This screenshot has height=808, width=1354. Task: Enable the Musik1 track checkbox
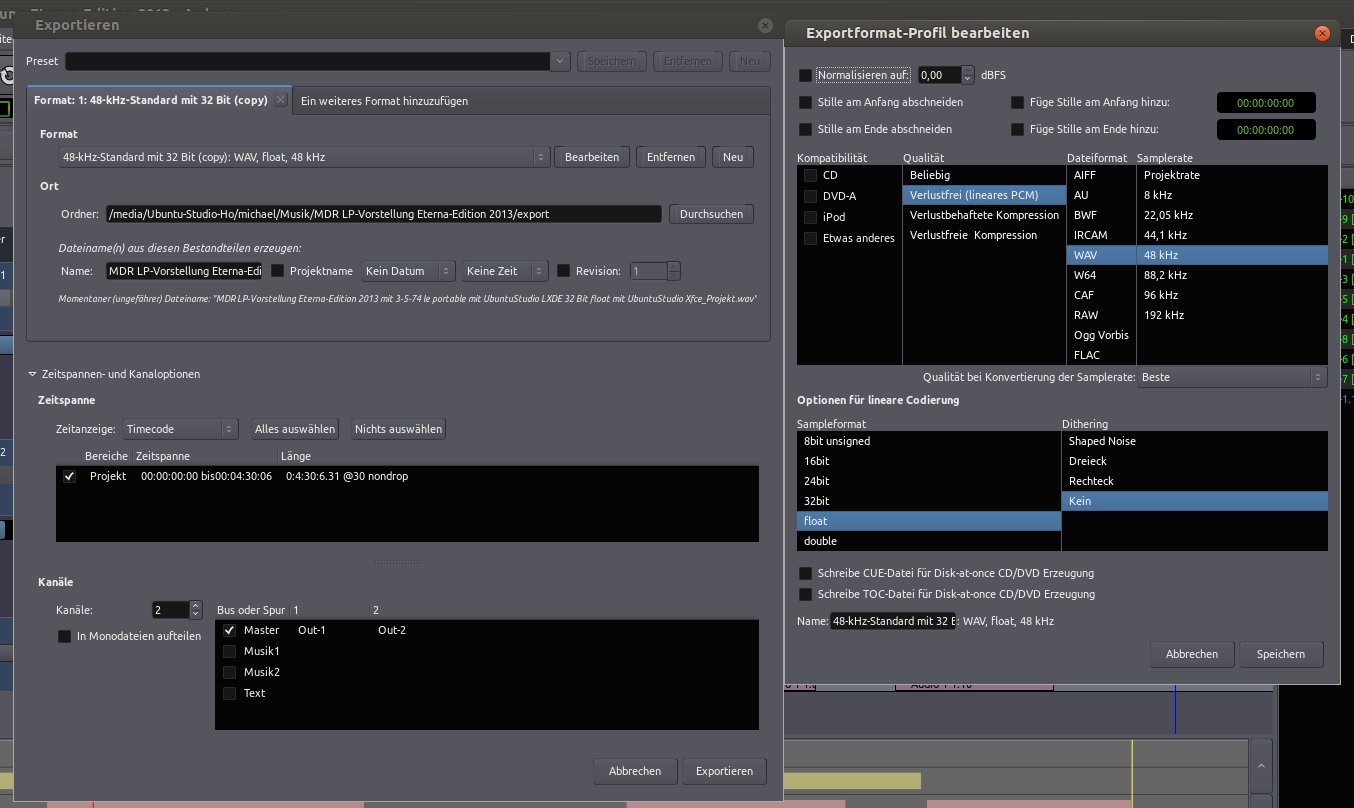tap(230, 651)
